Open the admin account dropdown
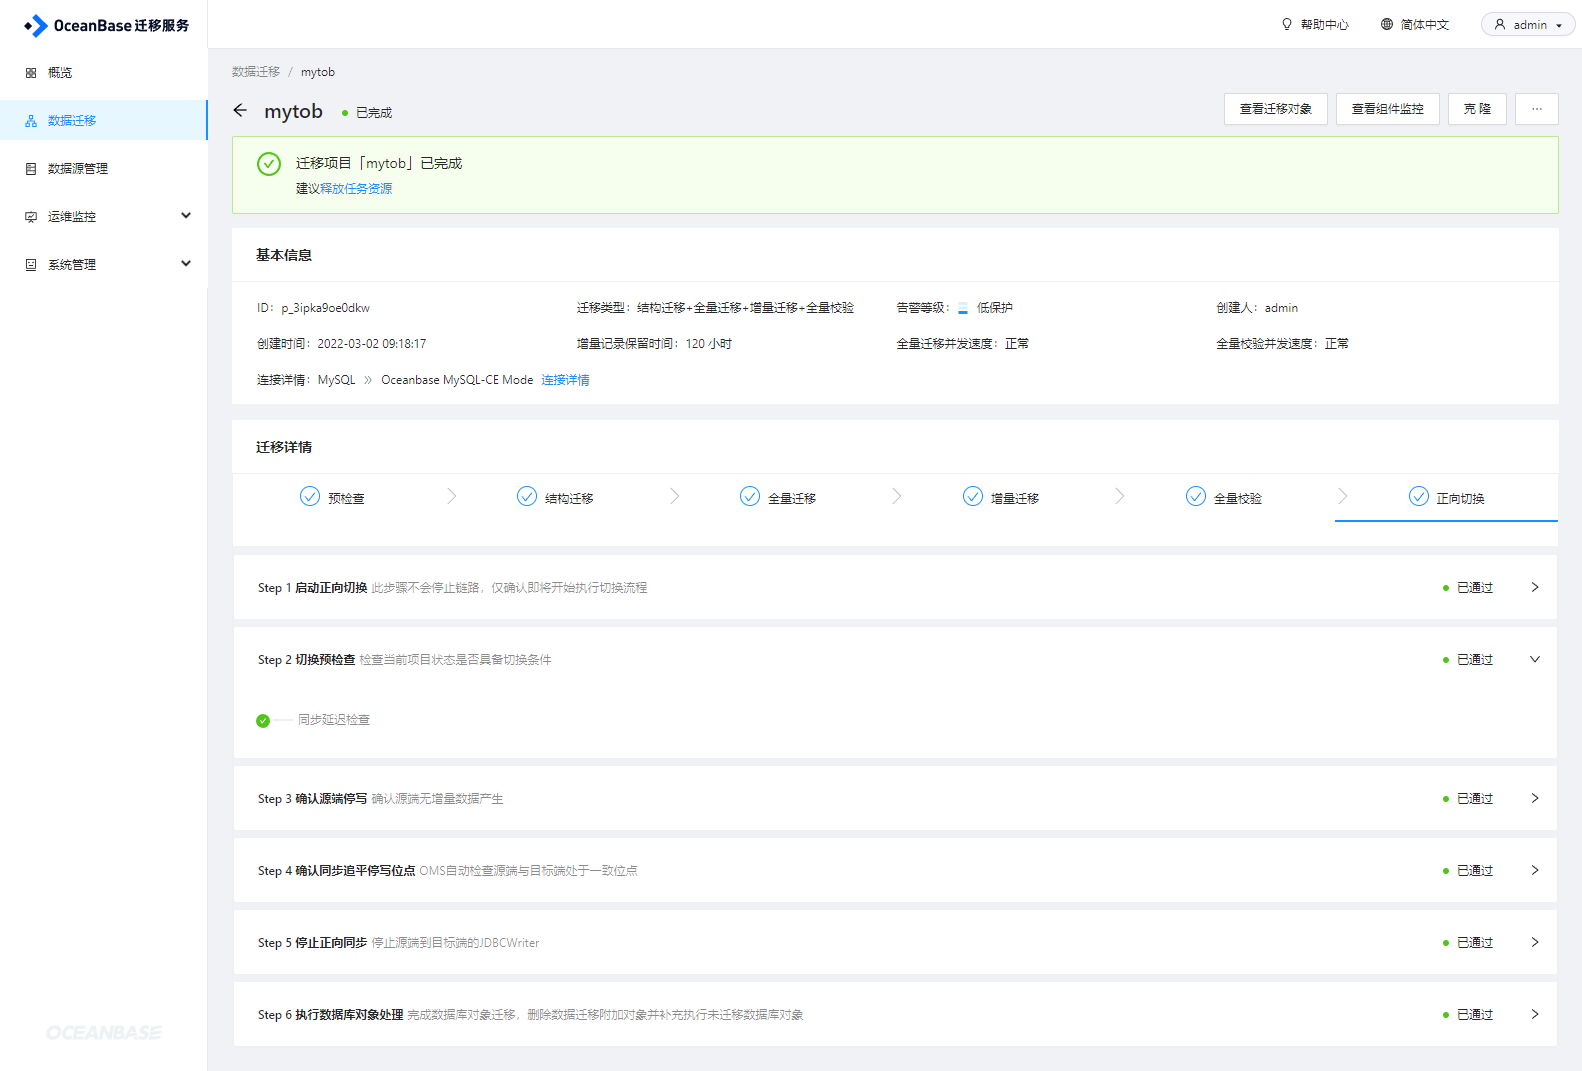 [1528, 24]
